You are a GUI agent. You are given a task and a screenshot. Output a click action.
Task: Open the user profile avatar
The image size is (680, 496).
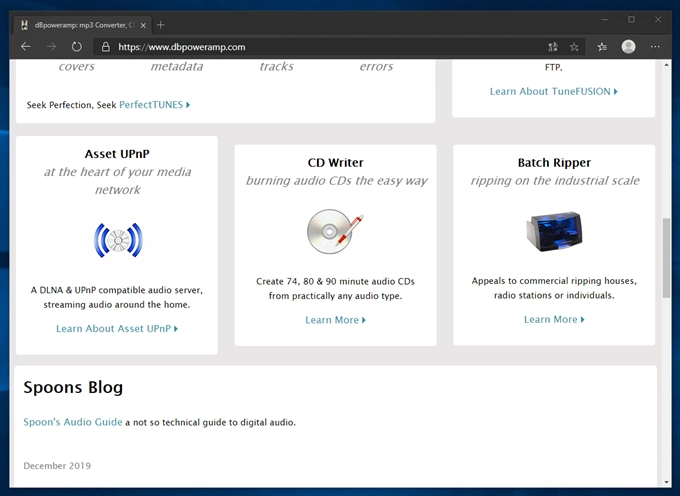[x=628, y=47]
